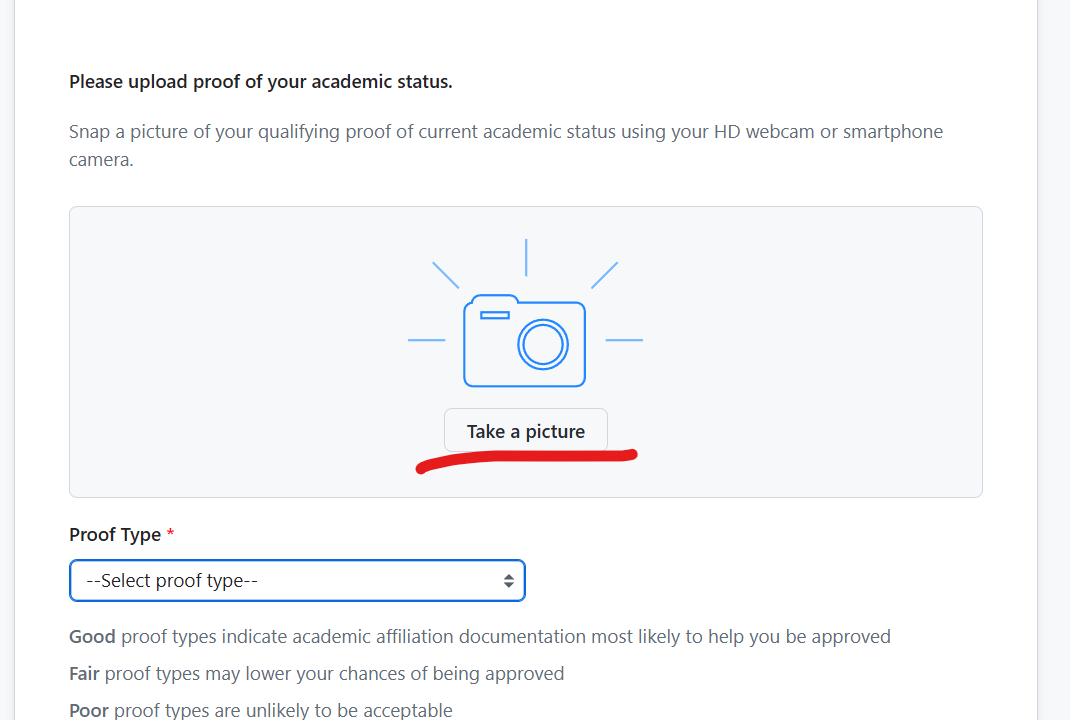This screenshot has height=720, width=1070.
Task: Click the bold word Good
Action: coord(92,637)
